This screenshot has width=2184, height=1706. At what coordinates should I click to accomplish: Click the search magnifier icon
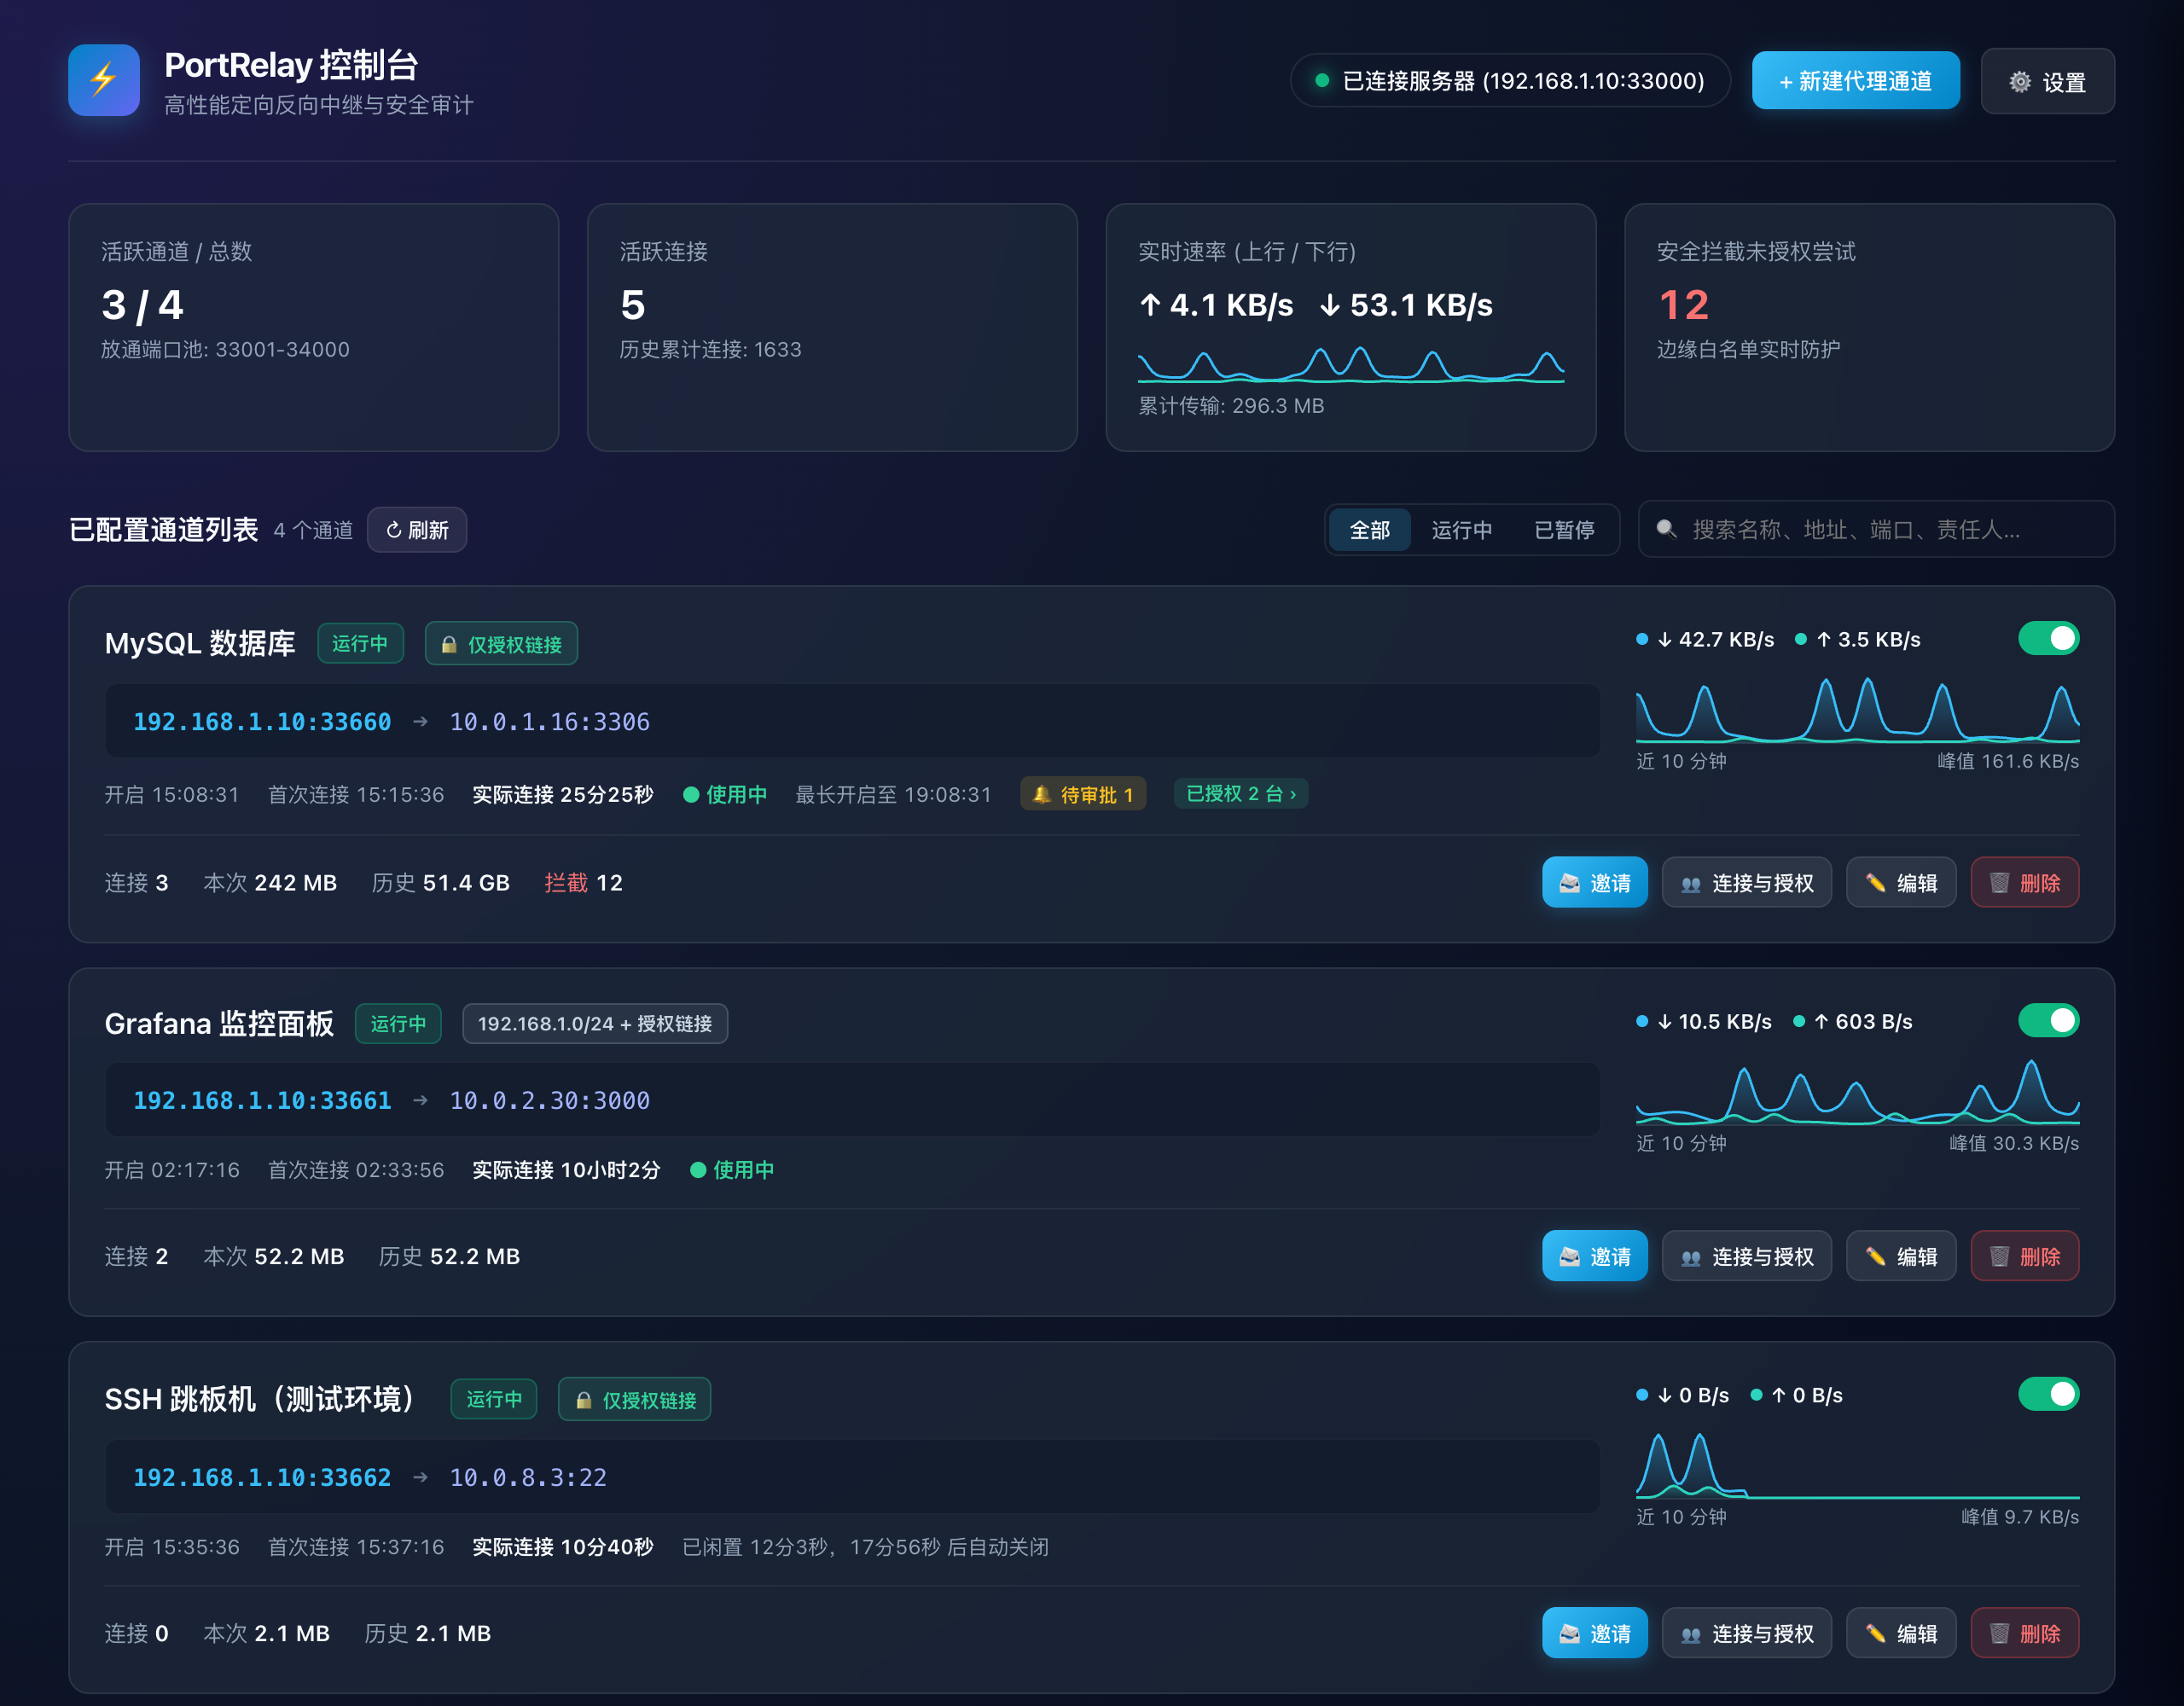1666,529
